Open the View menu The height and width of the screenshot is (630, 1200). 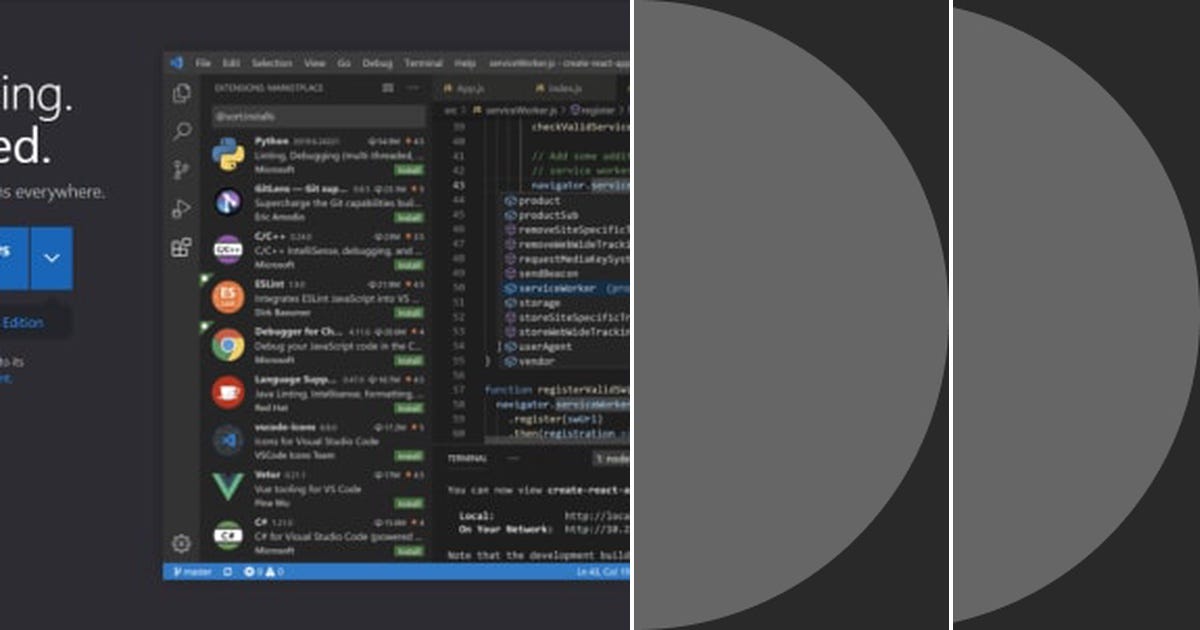pyautogui.click(x=315, y=63)
